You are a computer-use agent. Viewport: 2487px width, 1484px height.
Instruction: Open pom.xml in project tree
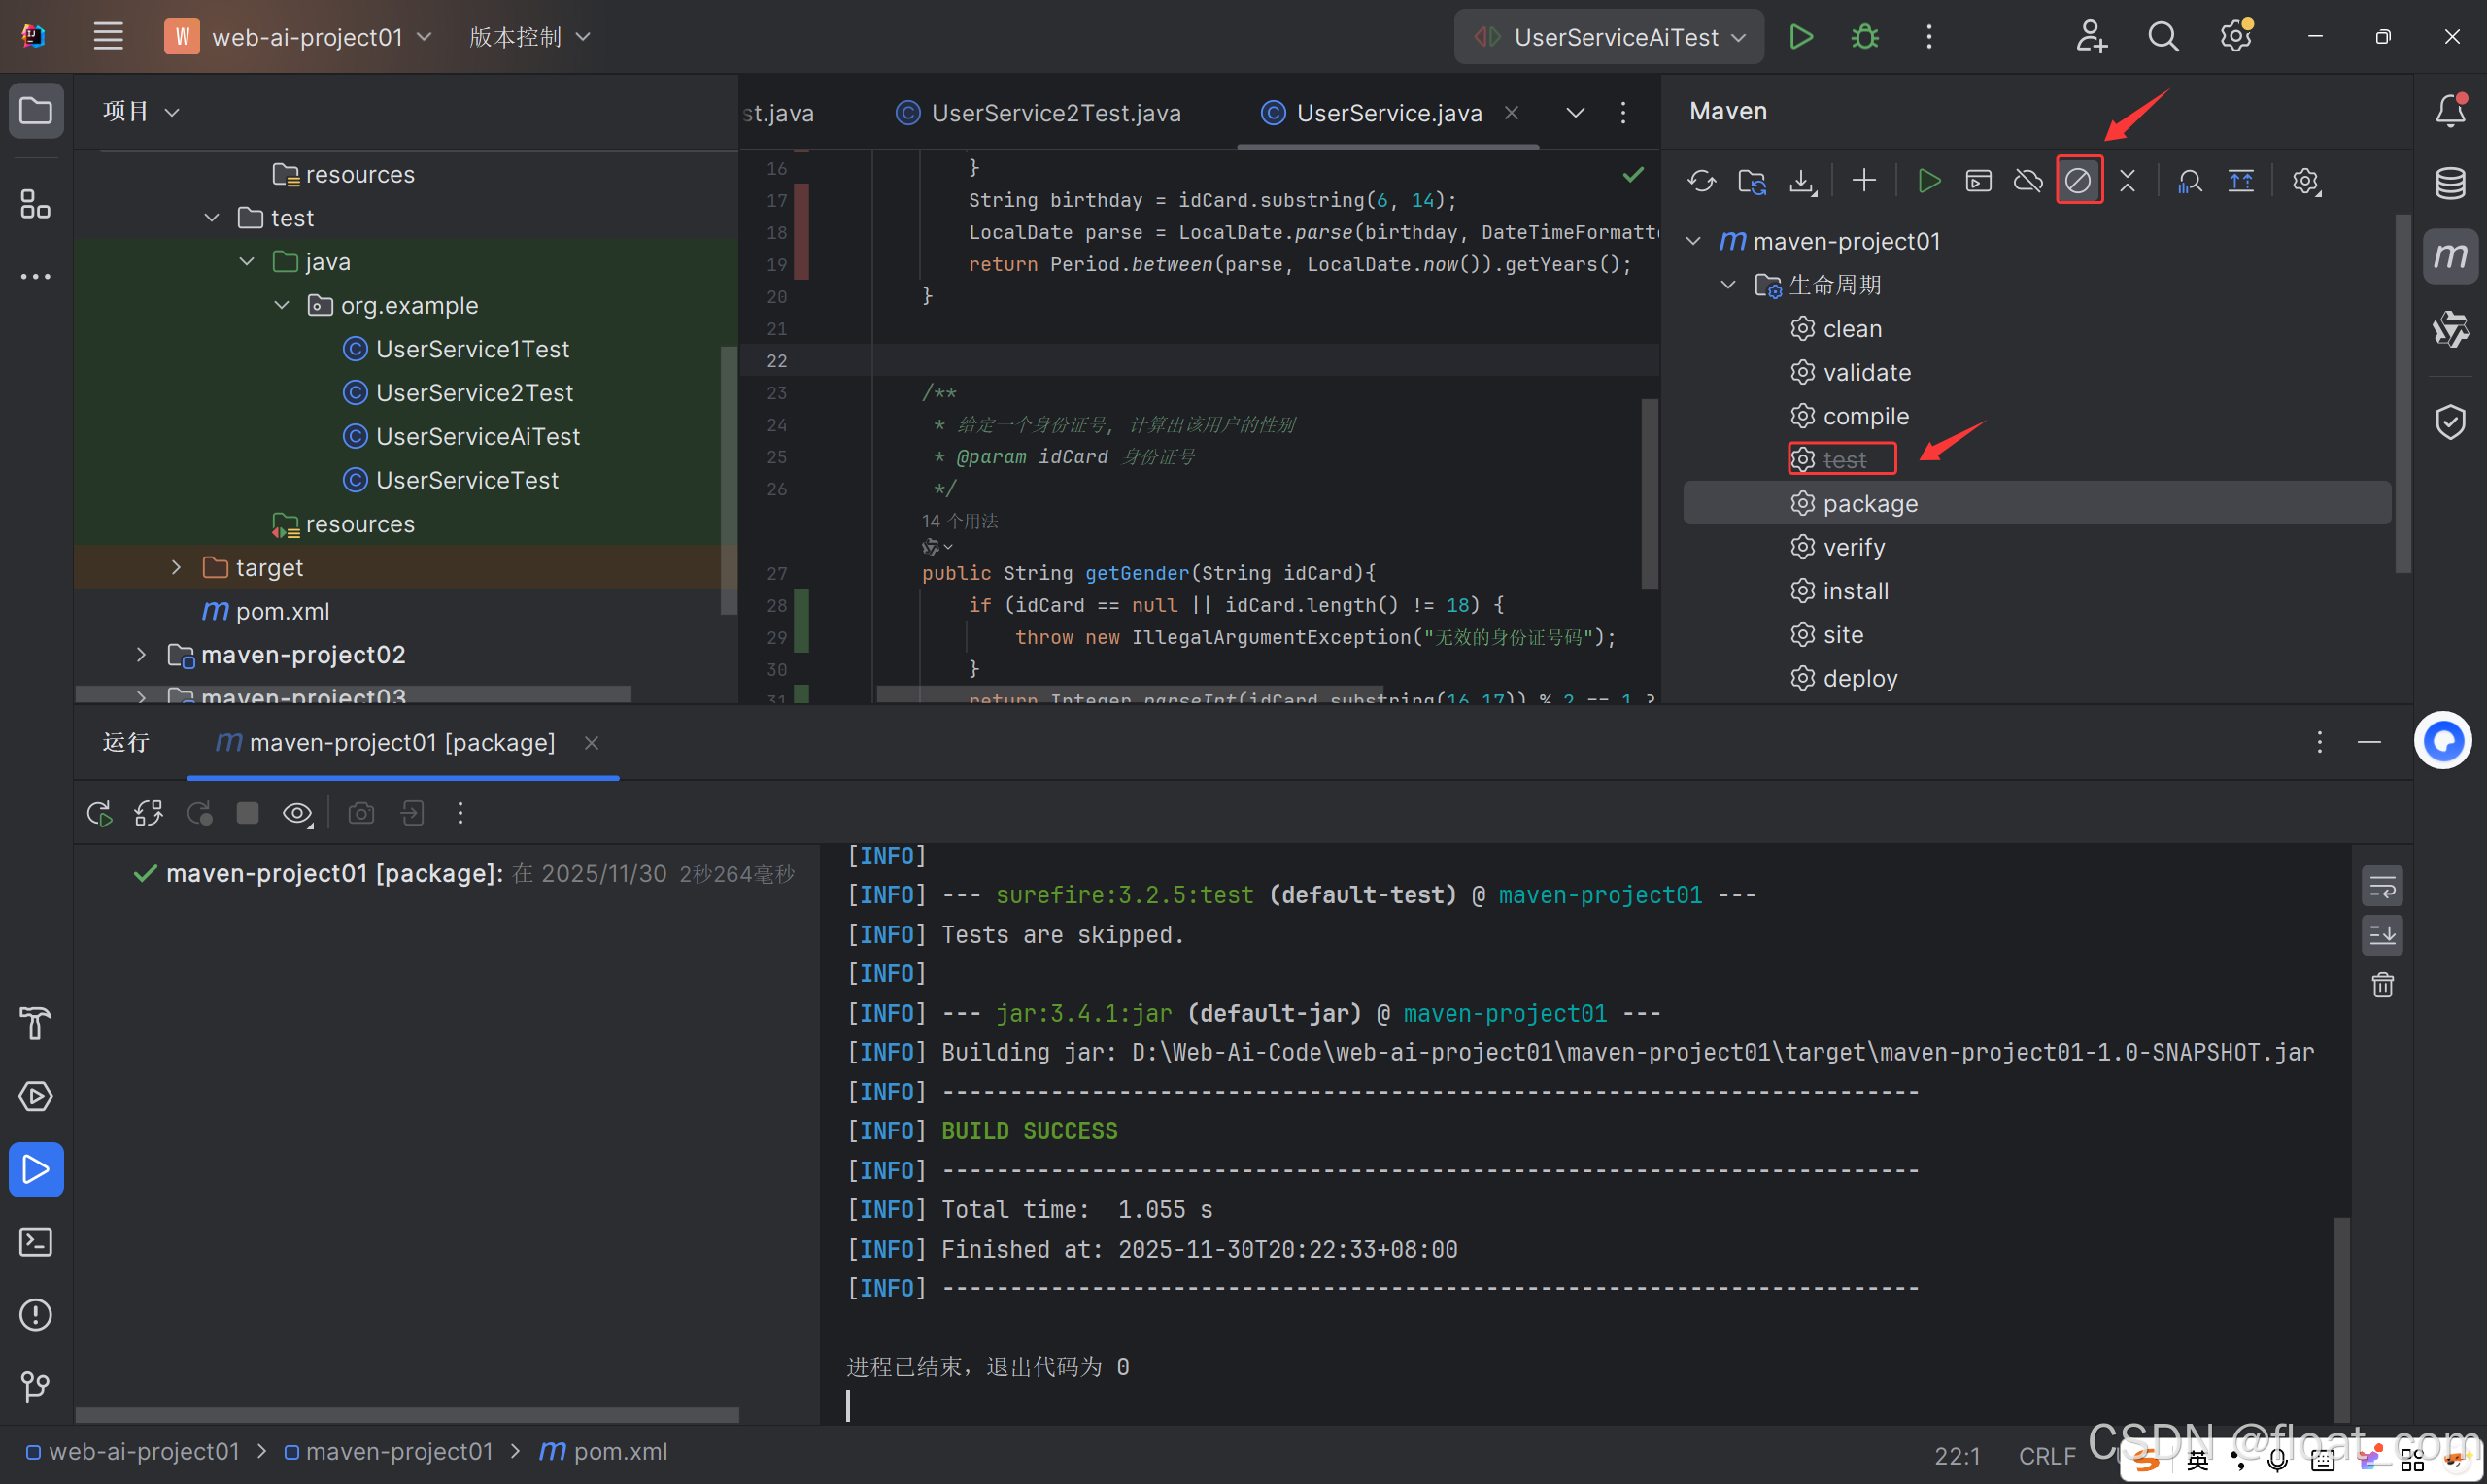tap(282, 611)
